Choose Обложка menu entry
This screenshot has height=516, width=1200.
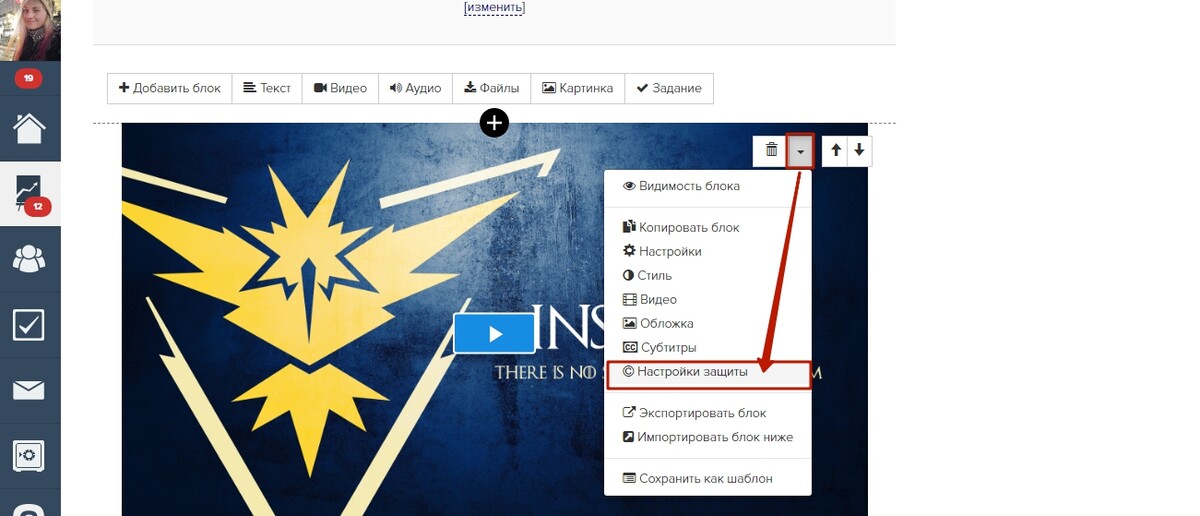pos(708,323)
